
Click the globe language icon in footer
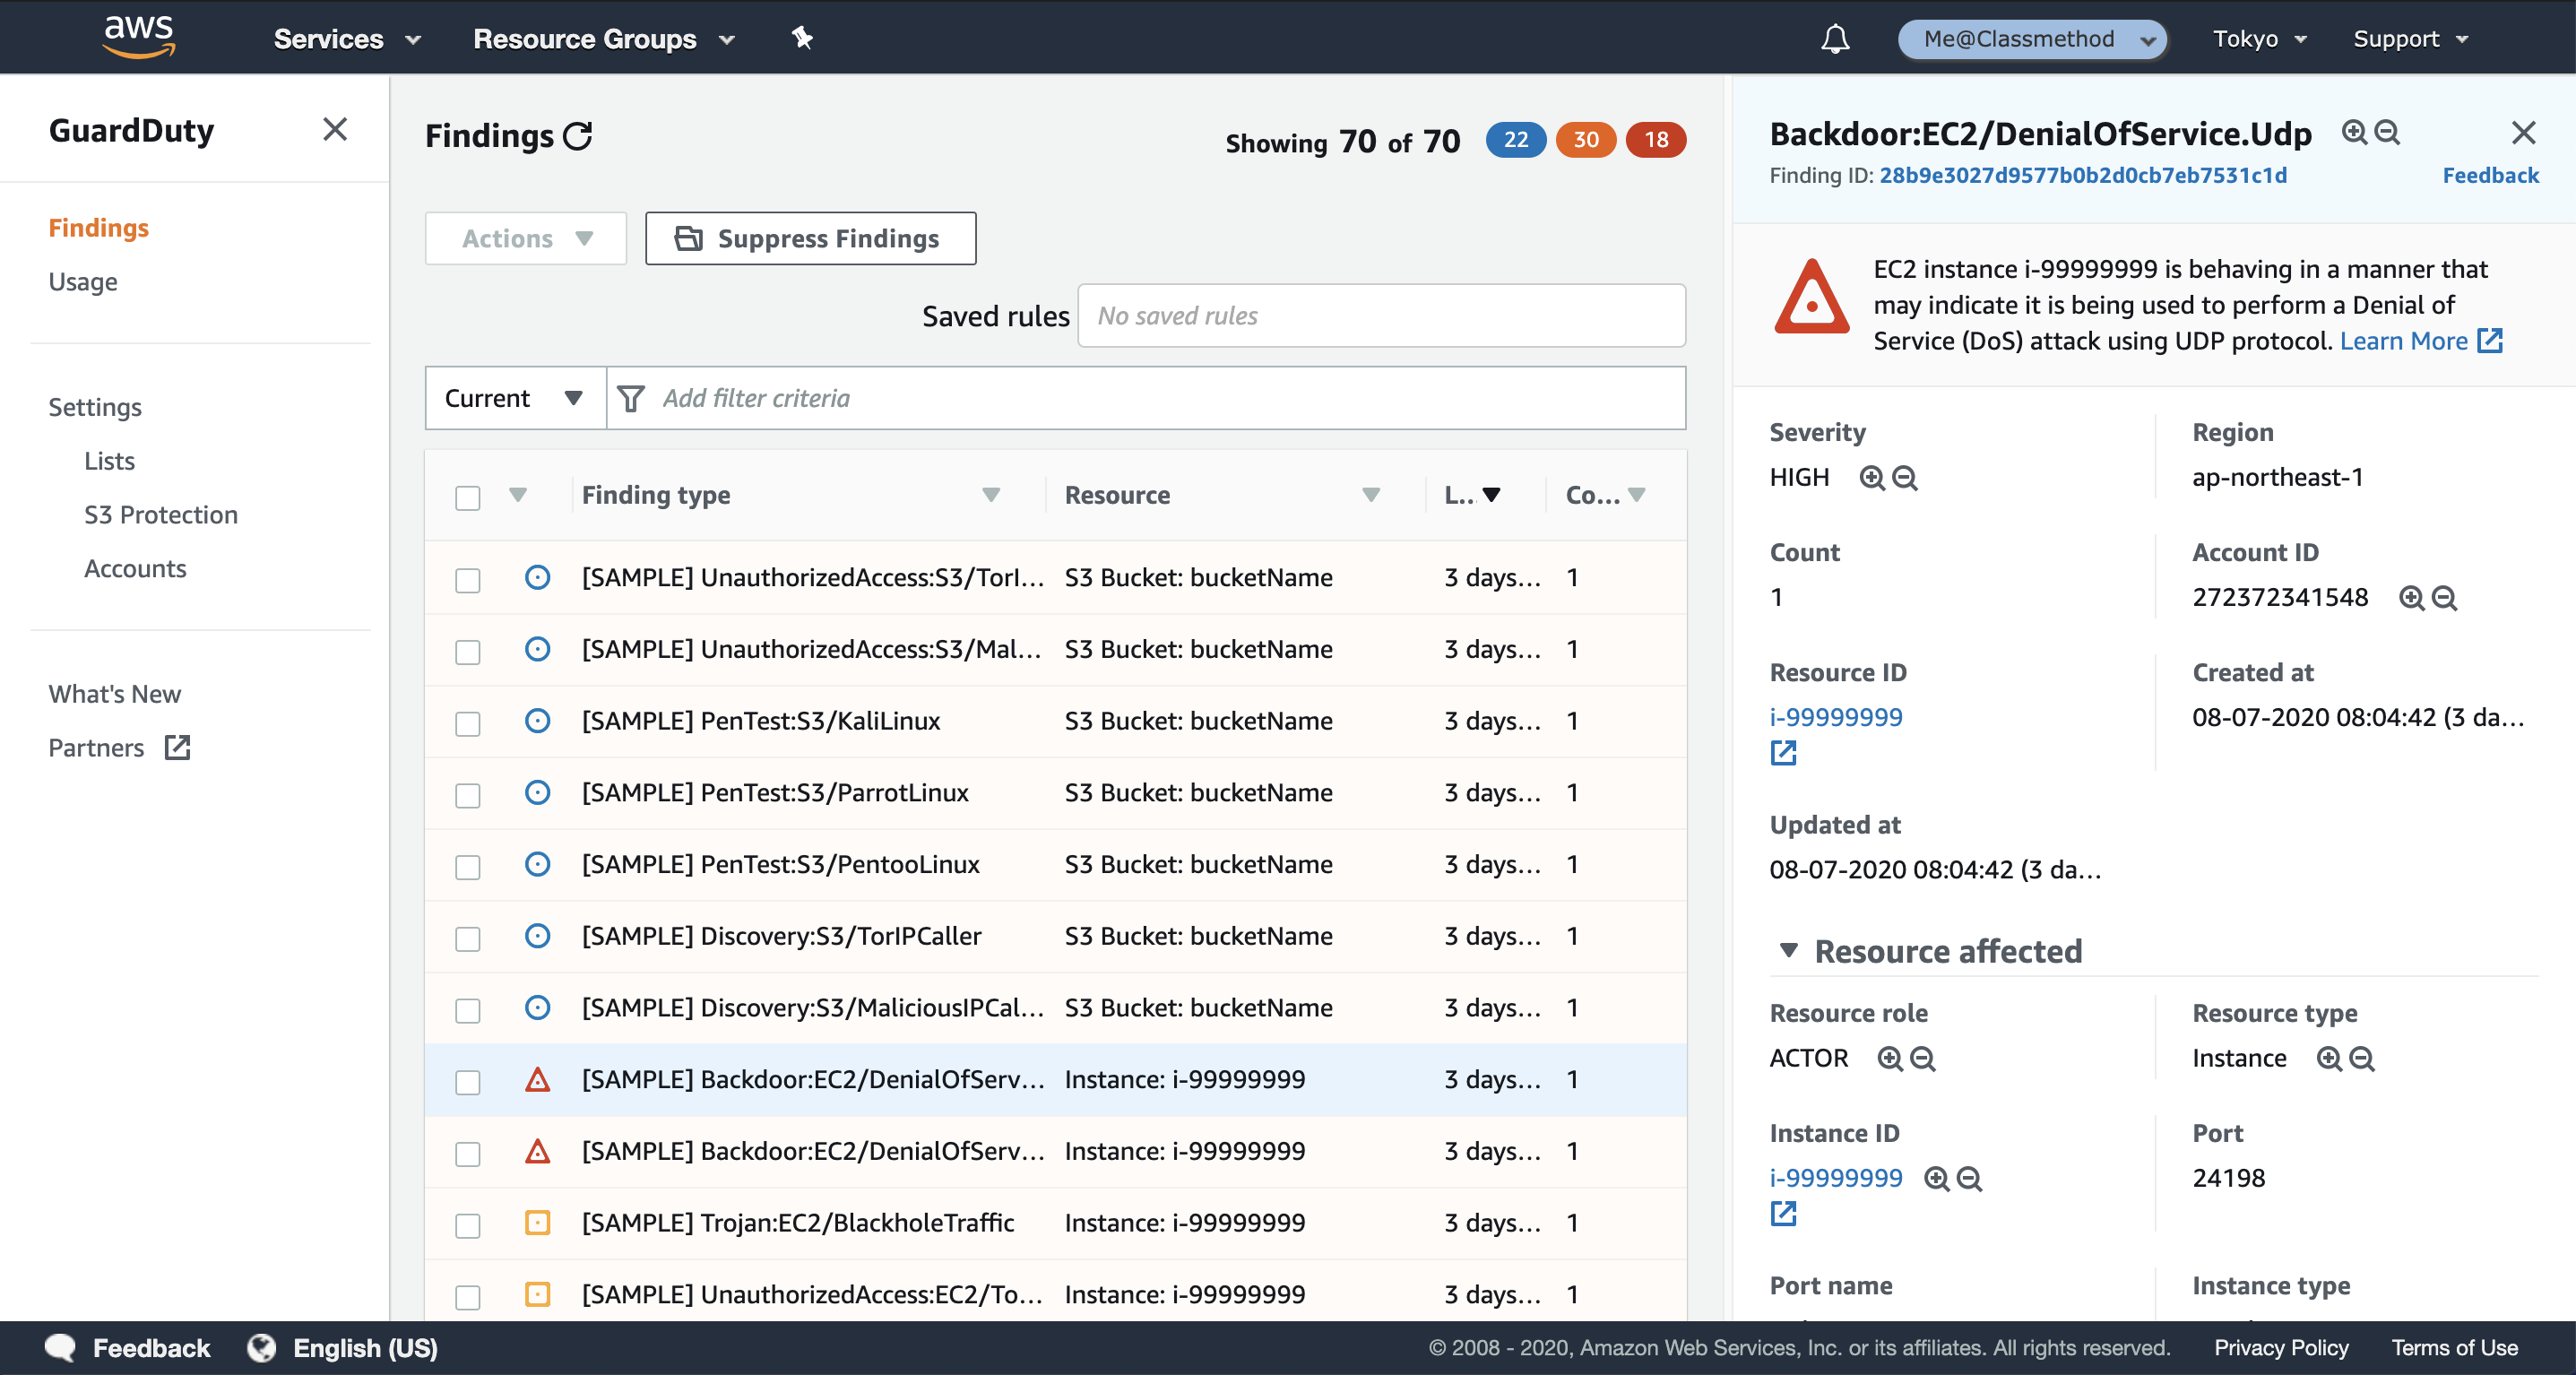[x=262, y=1348]
